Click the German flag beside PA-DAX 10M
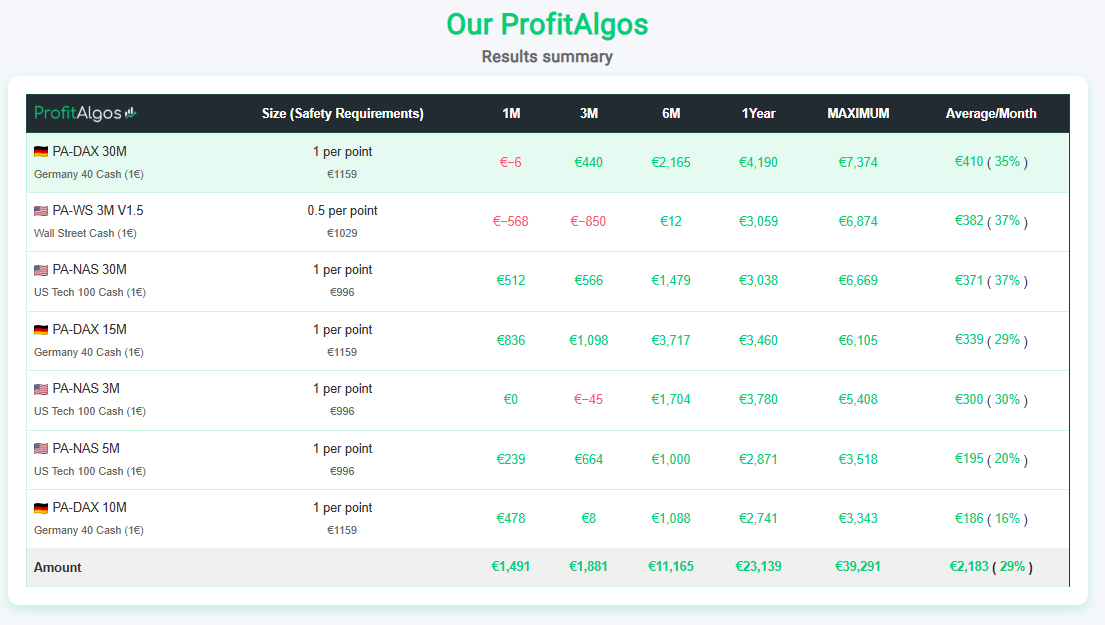Screen dimensions: 1105x625 coord(41,508)
